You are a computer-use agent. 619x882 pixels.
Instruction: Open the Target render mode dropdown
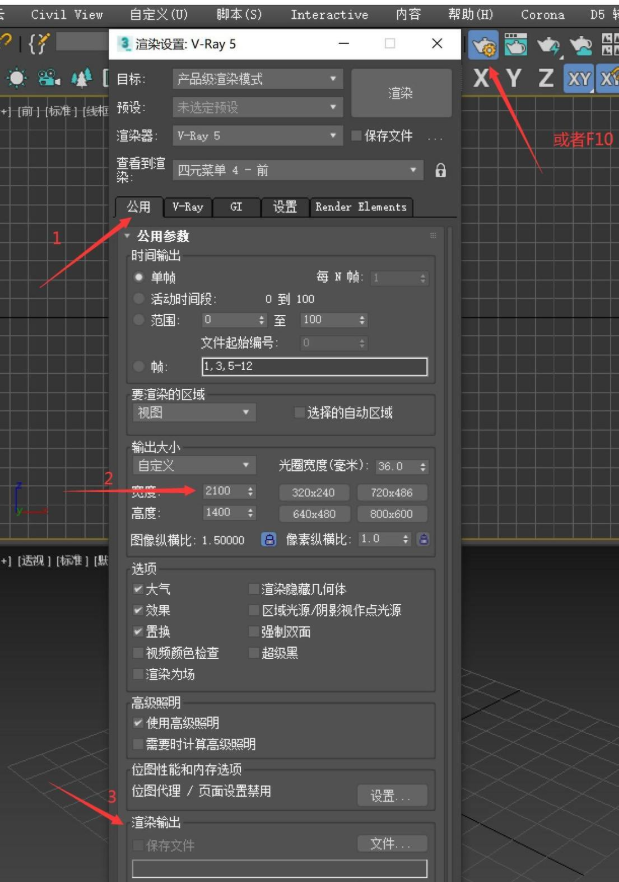(257, 79)
